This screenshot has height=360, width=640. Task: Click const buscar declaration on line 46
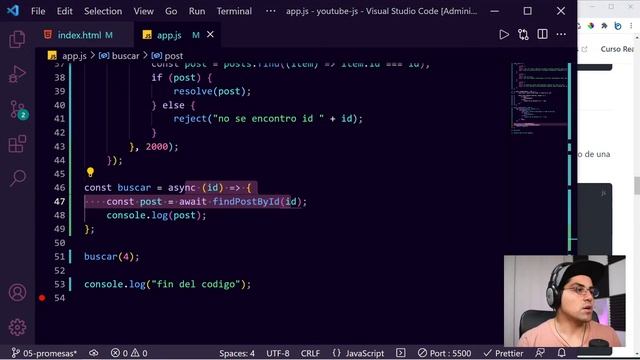(118, 188)
